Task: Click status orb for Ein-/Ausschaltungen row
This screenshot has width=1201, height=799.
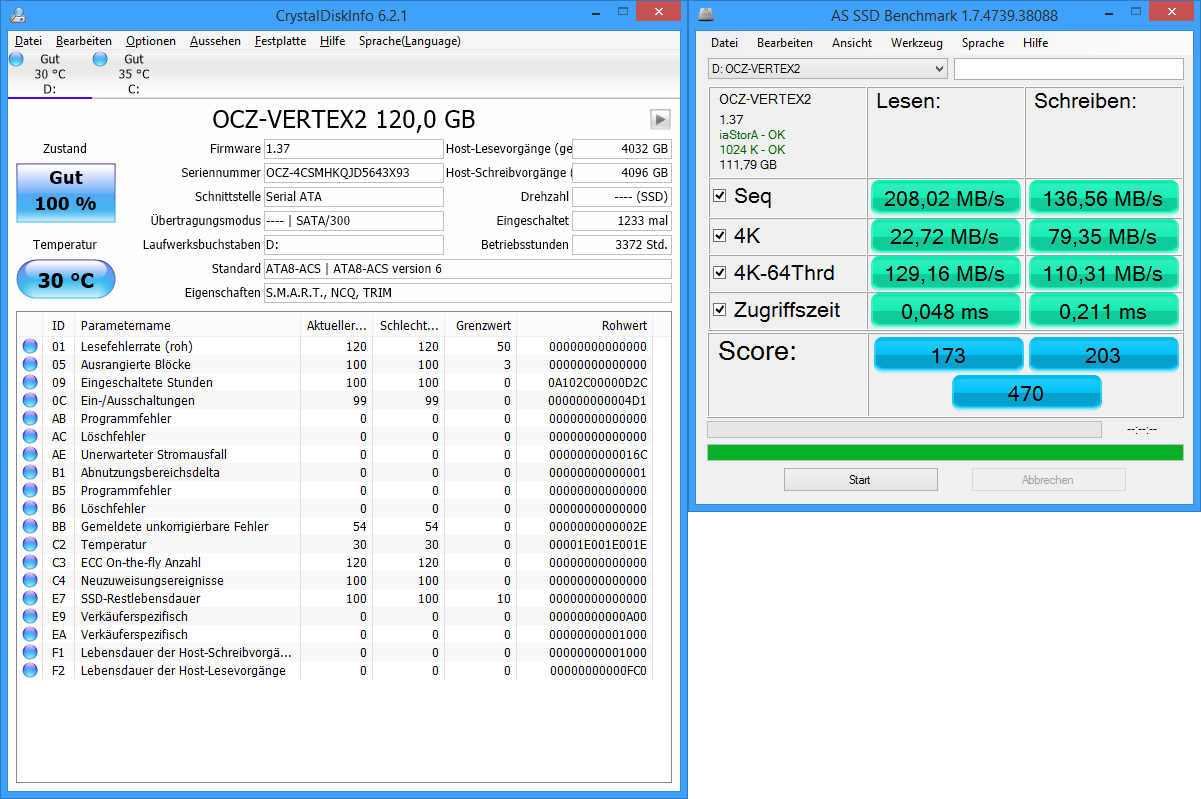Action: pyautogui.click(x=30, y=401)
